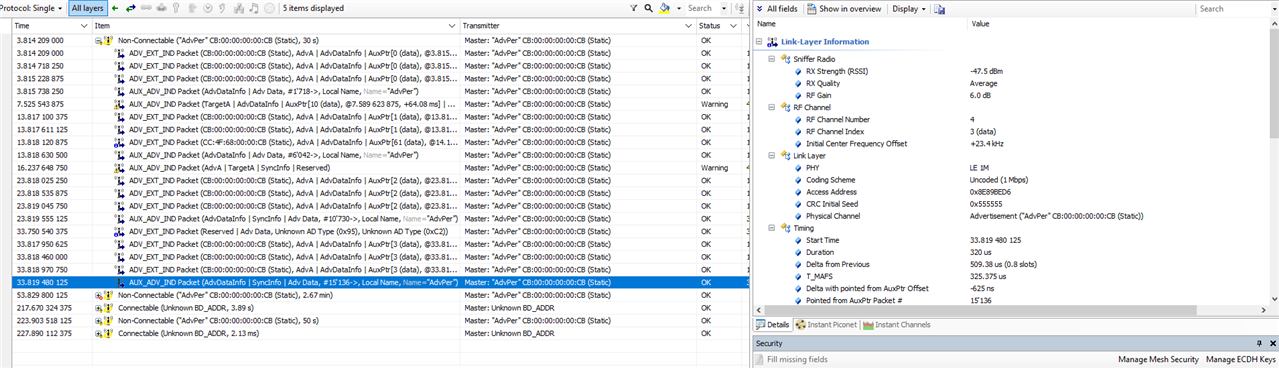Expand the Non-Connectable row at 53.829 800 125
Image resolution: width=1279 pixels, height=368 pixels.
(98, 295)
